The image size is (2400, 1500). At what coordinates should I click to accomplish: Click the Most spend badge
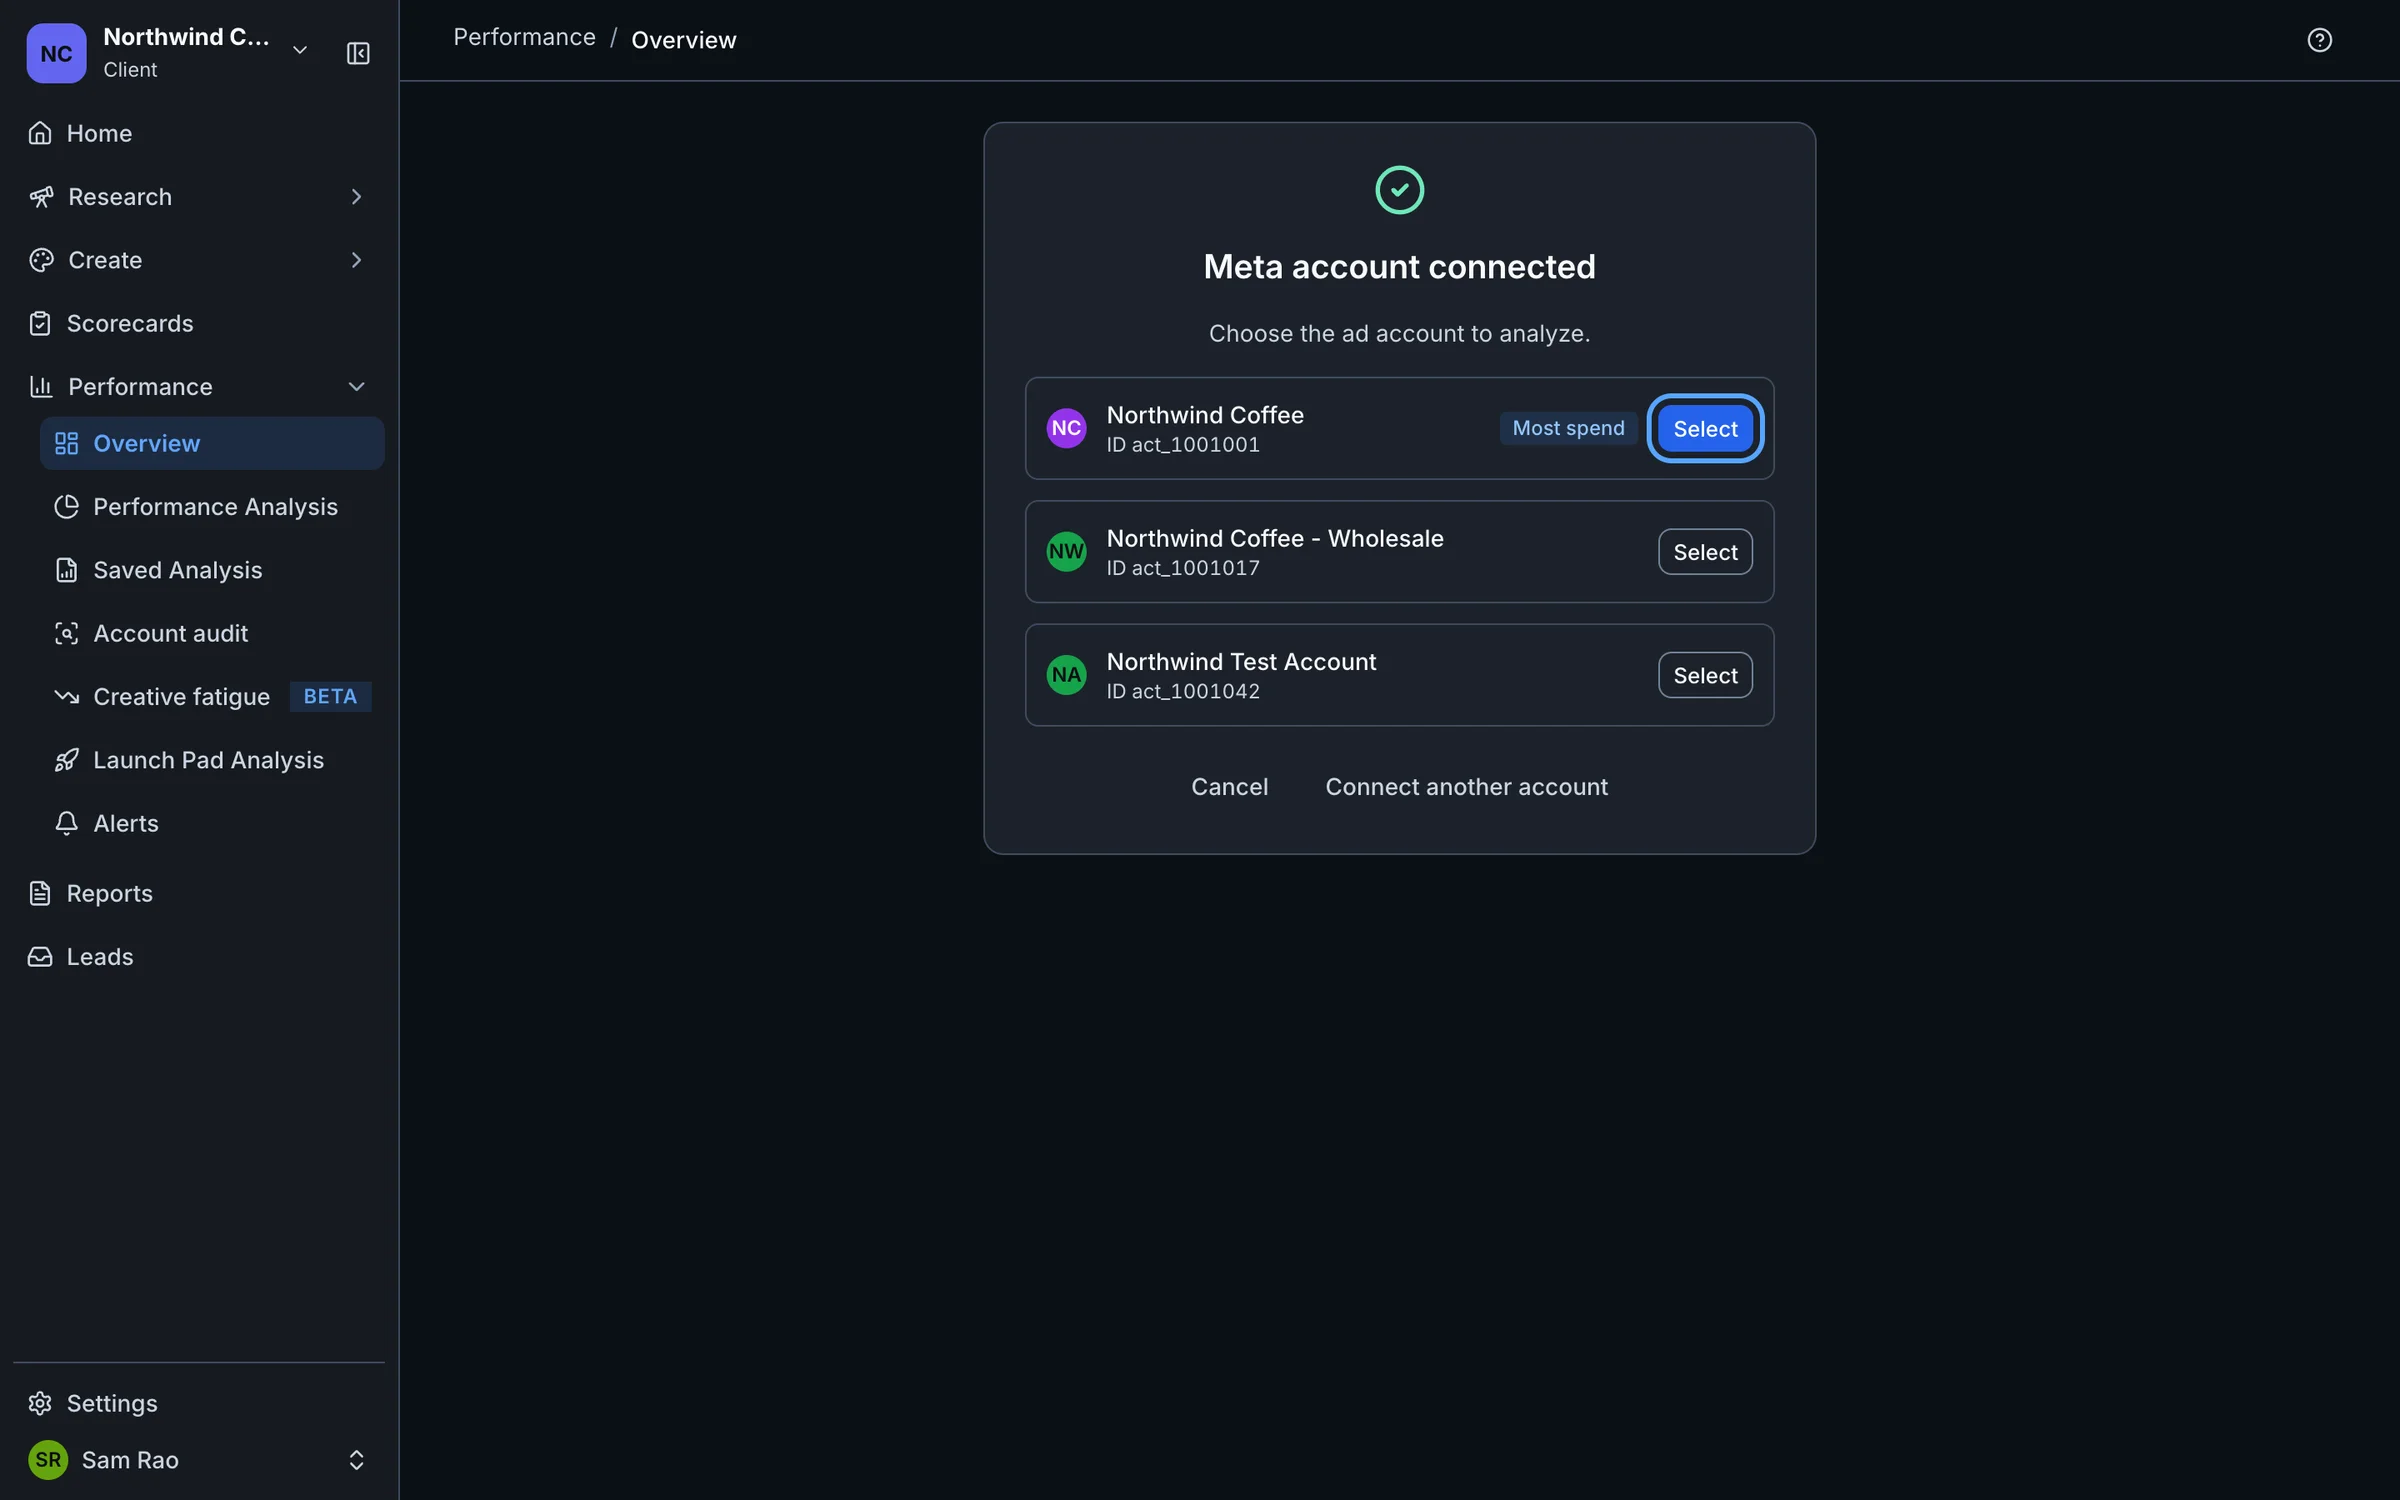point(1568,428)
